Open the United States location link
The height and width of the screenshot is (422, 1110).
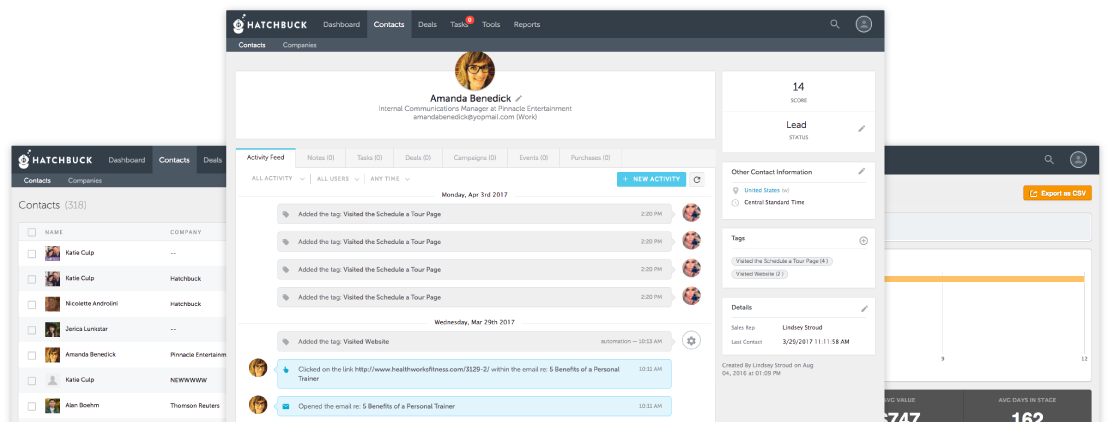(762, 190)
